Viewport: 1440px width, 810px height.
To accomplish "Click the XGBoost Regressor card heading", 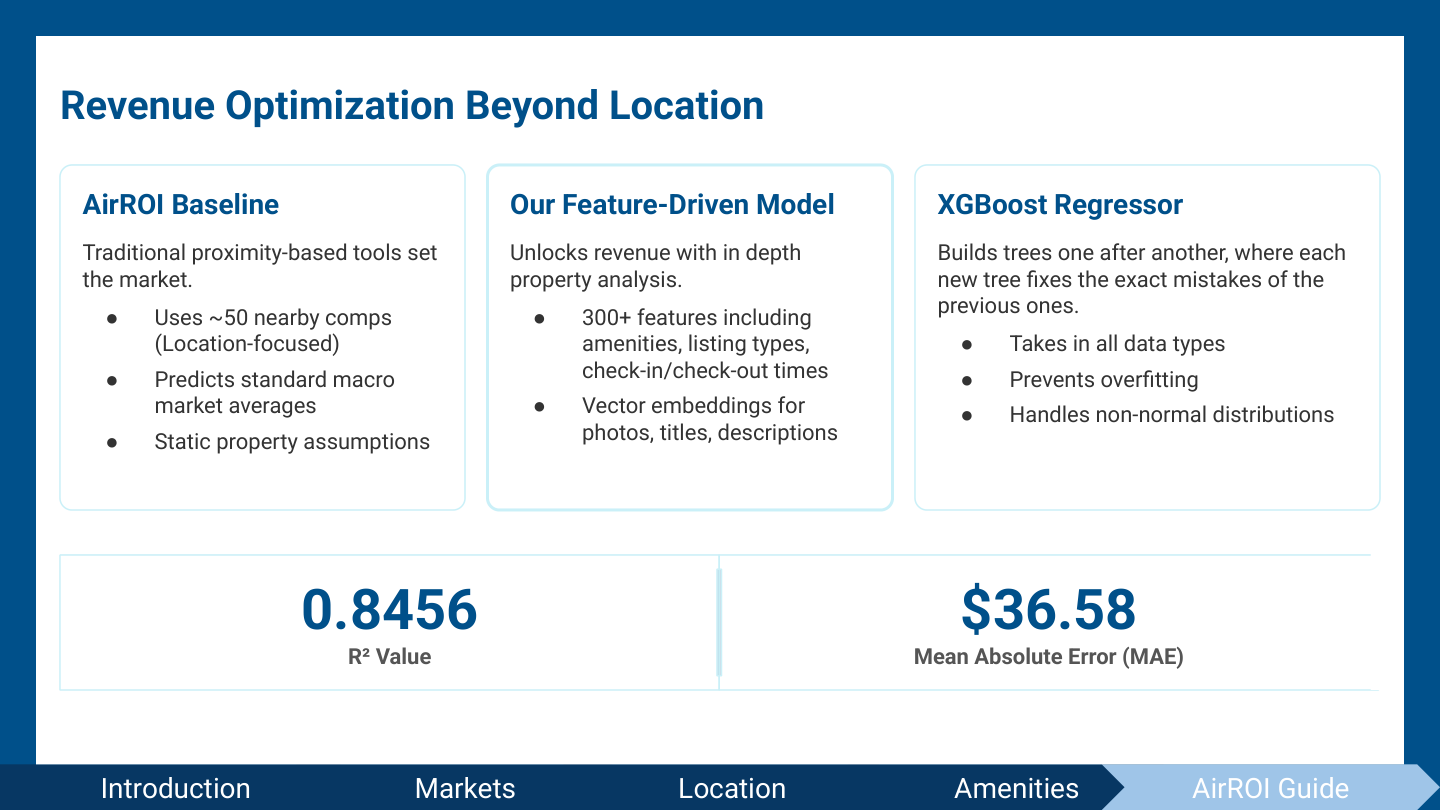I will [1060, 205].
